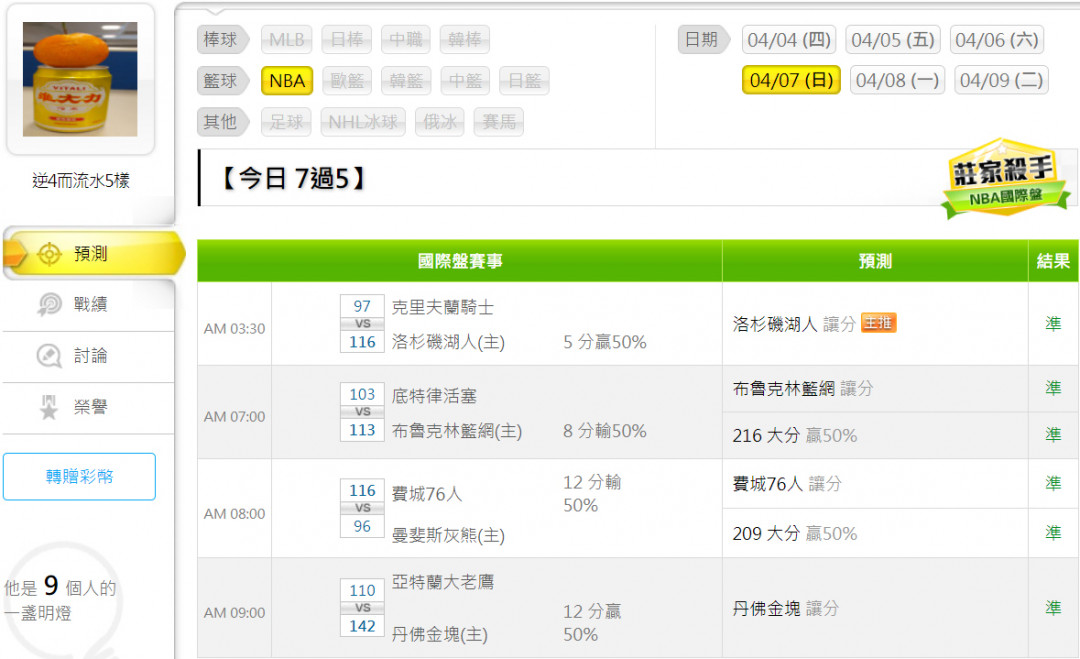Viewport: 1080px width, 659px height.
Task: Click team name 亞特蘭大老鷹
Action: coord(443,582)
